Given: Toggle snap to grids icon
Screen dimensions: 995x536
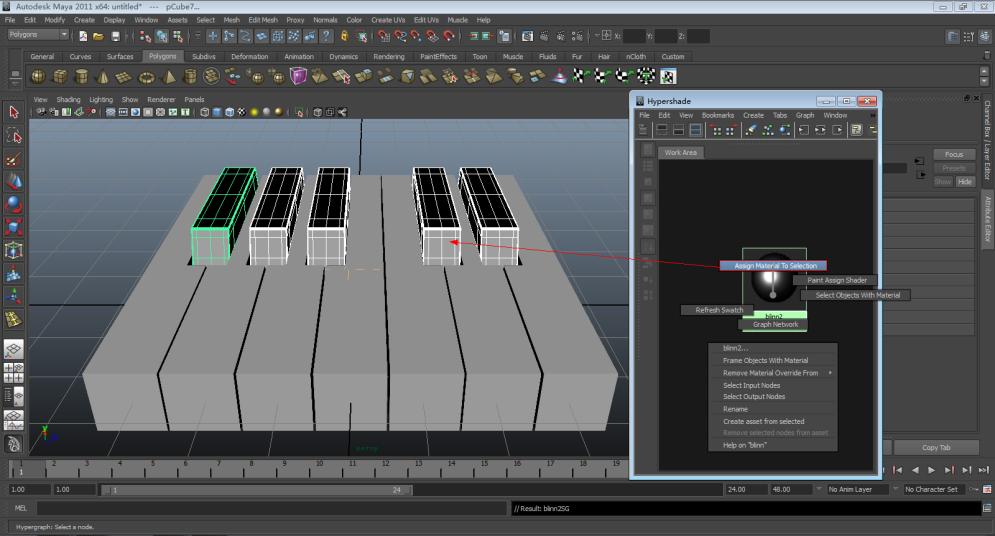Looking at the screenshot, I should [384, 36].
